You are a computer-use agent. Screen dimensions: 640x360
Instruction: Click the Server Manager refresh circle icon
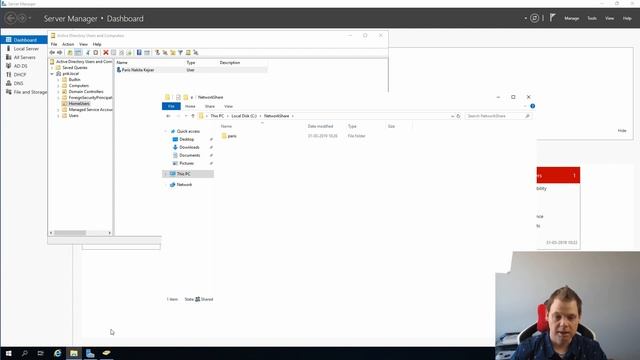pyautogui.click(x=534, y=18)
